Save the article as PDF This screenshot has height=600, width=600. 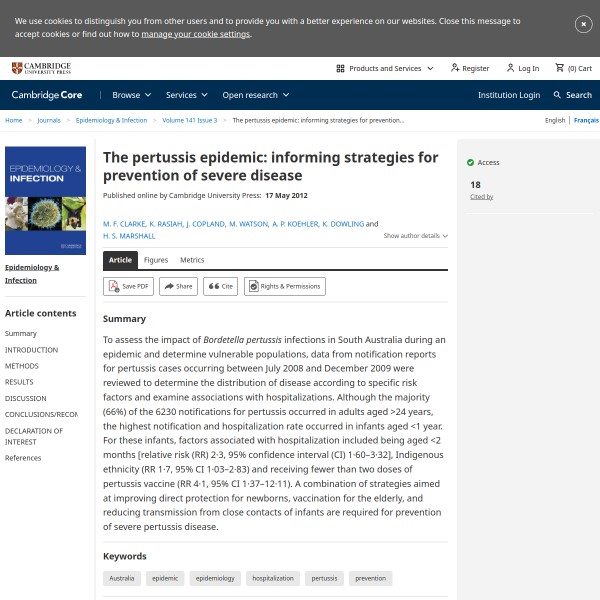click(128, 286)
